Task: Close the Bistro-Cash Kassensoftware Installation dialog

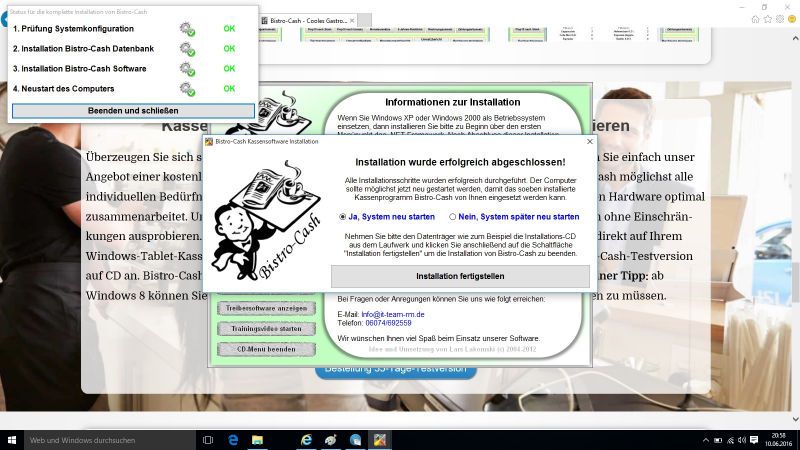Action: [x=589, y=142]
